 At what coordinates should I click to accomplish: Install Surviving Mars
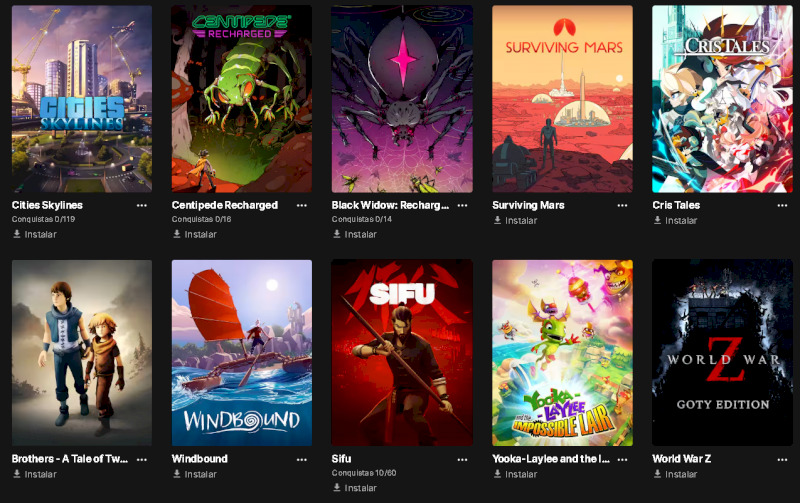[x=515, y=220]
